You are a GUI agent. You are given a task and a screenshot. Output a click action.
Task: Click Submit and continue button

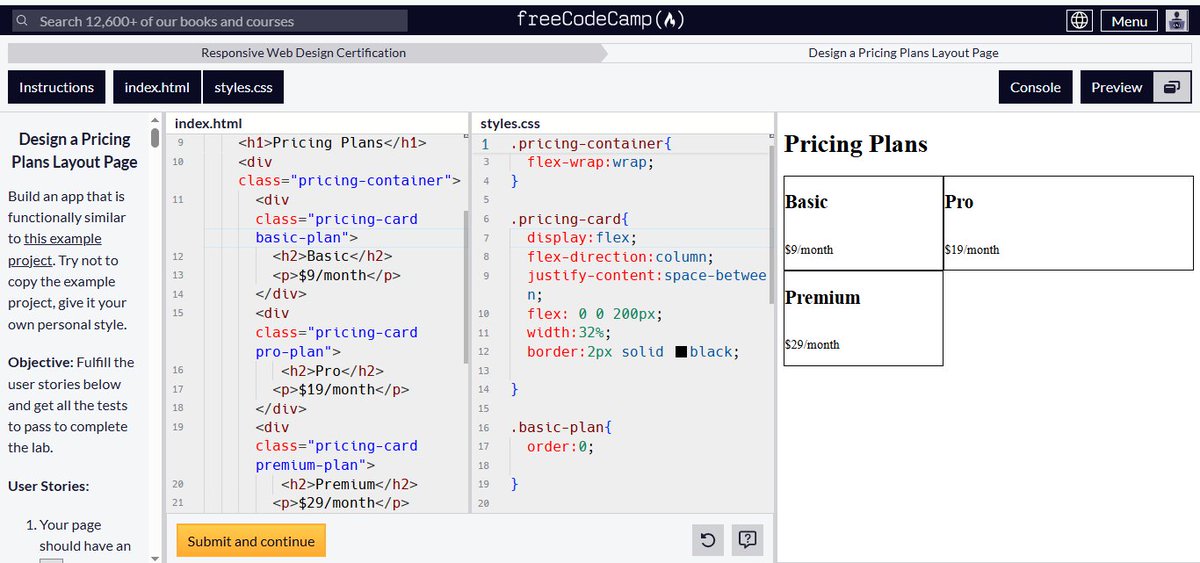coord(251,541)
